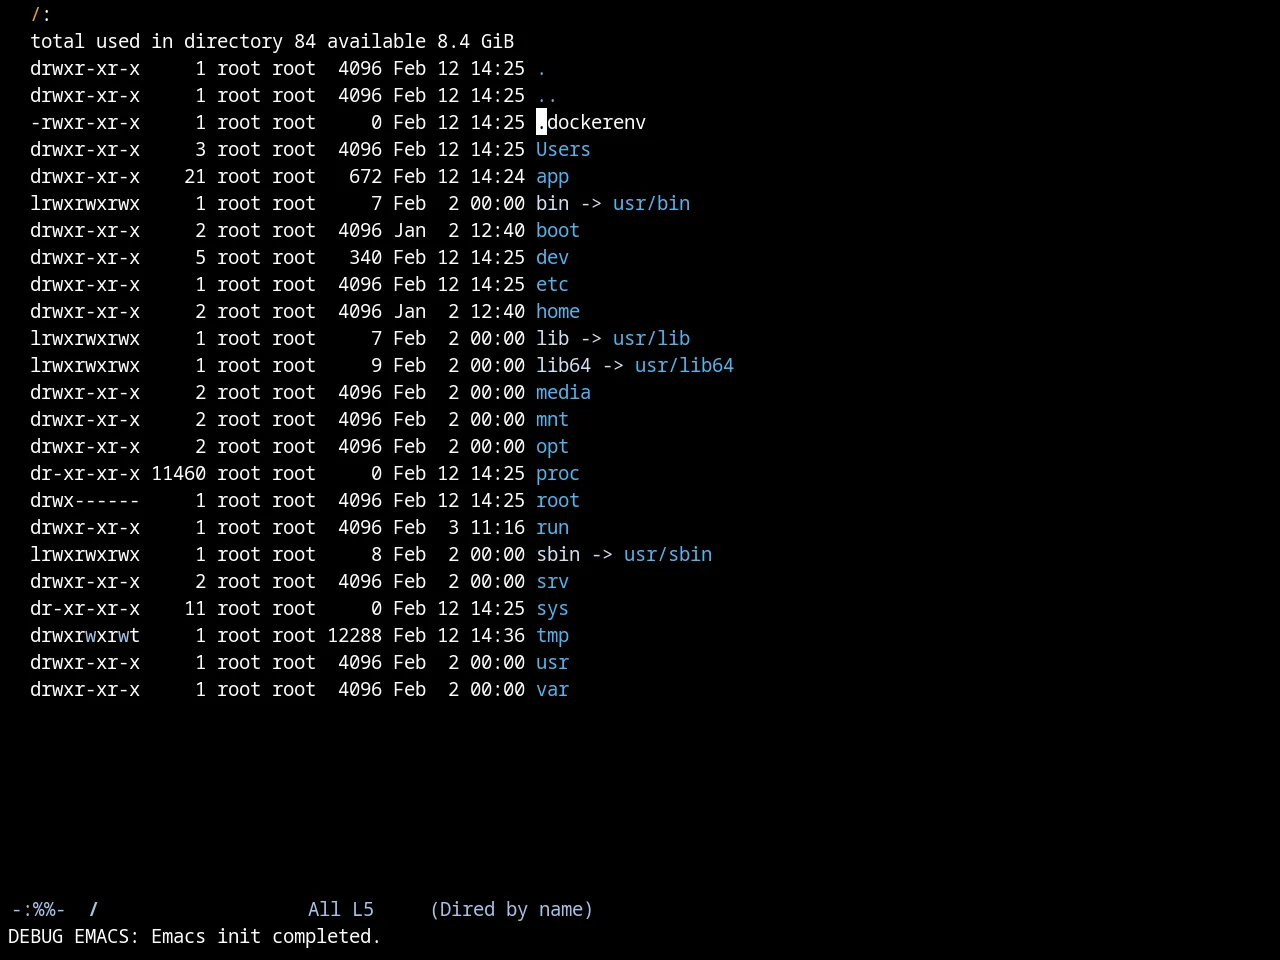
Task: Select the sys directory
Action: click(552, 608)
